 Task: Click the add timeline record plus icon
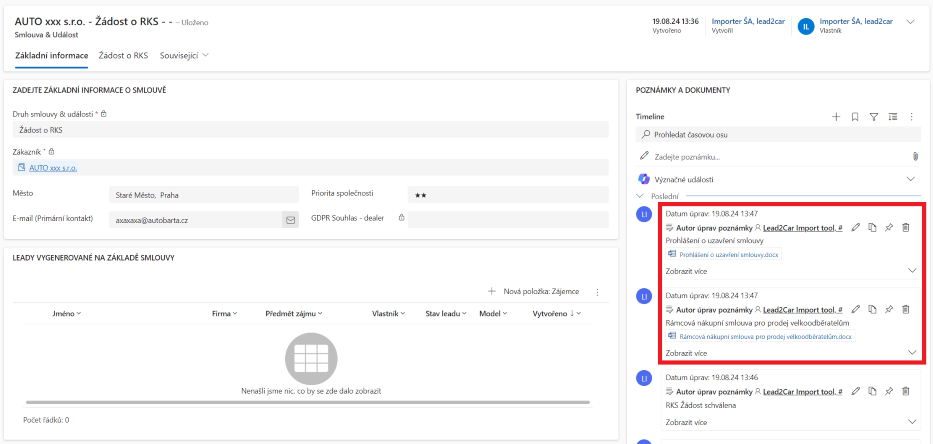point(836,117)
